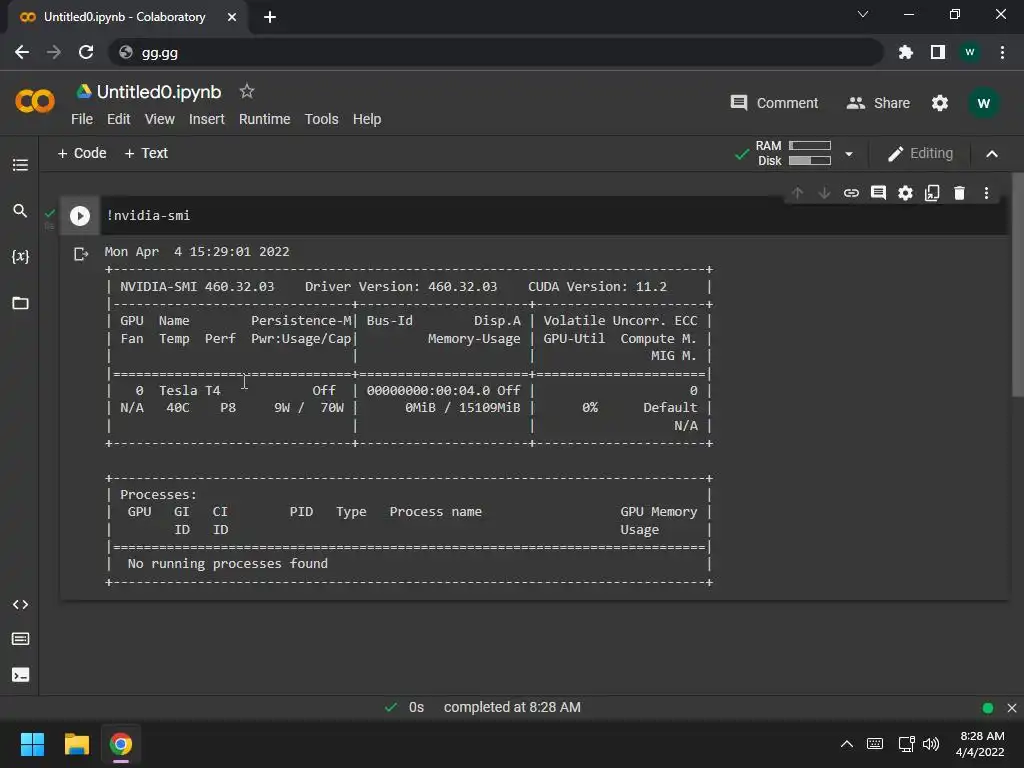This screenshot has width=1024, height=768.
Task: Rename the Untitled0.ipynb title
Action: click(x=159, y=91)
